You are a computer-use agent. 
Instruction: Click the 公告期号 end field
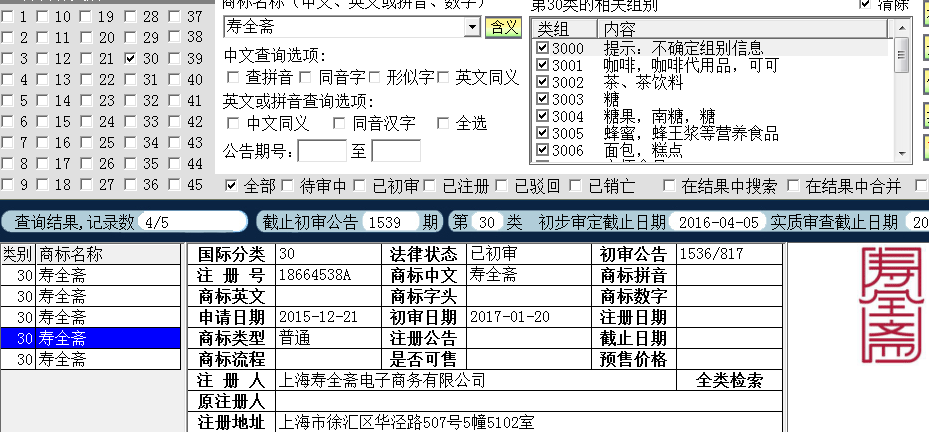coord(396,151)
